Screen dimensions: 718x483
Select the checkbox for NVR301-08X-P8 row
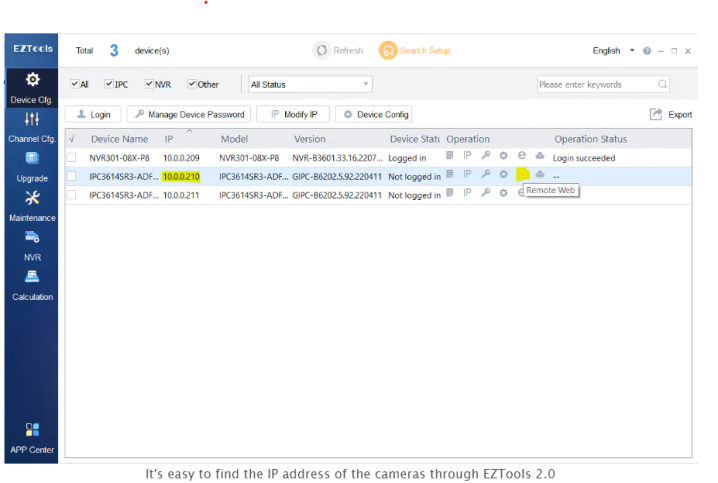coord(72,158)
